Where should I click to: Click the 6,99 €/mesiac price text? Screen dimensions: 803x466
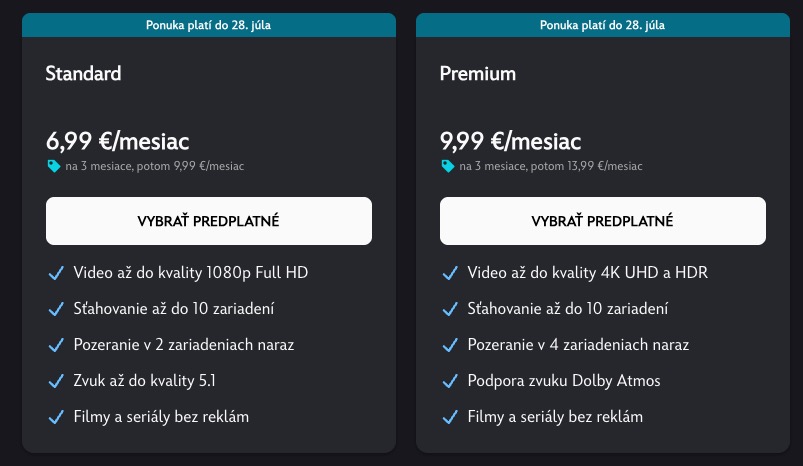click(x=118, y=141)
